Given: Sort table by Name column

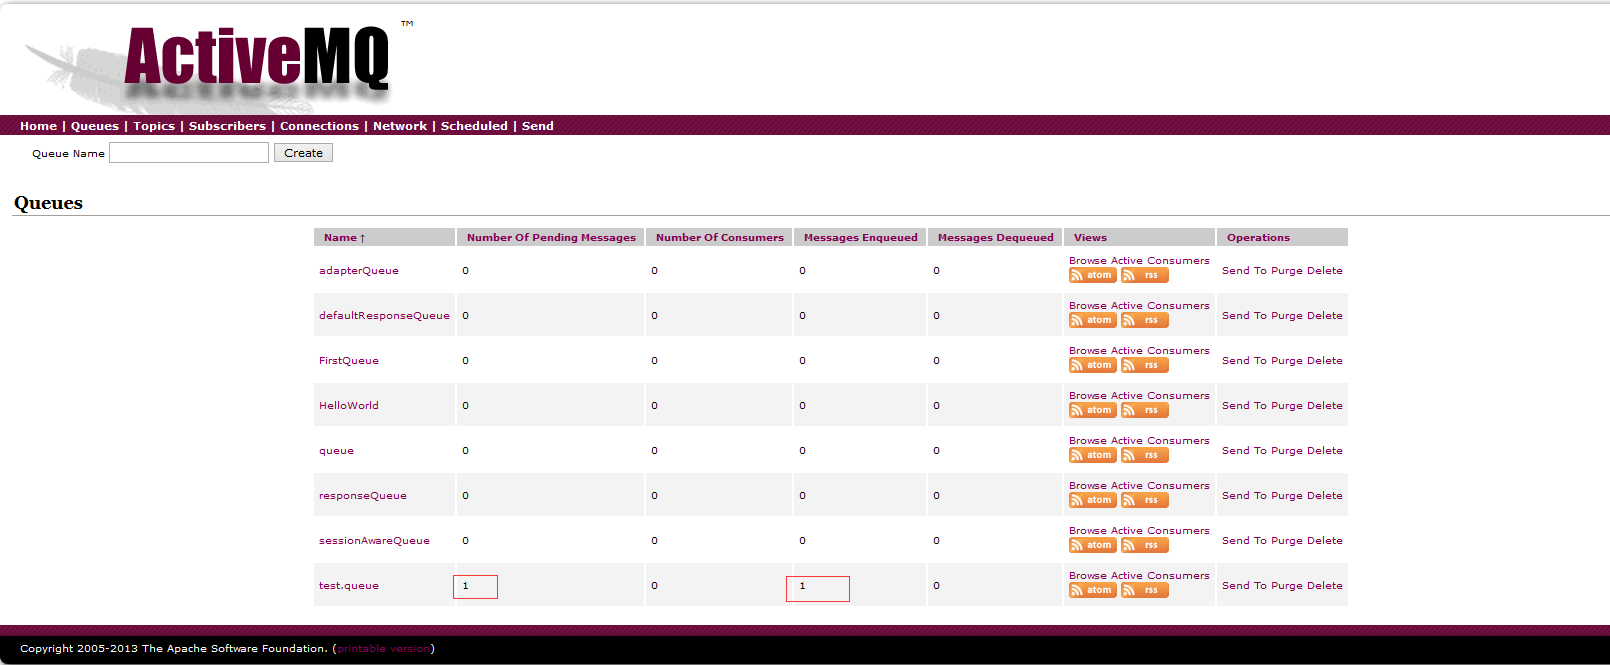Looking at the screenshot, I should tap(345, 238).
